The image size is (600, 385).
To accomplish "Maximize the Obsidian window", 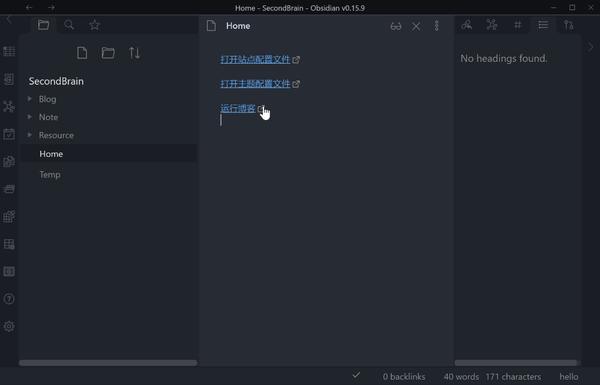I will (572, 8).
